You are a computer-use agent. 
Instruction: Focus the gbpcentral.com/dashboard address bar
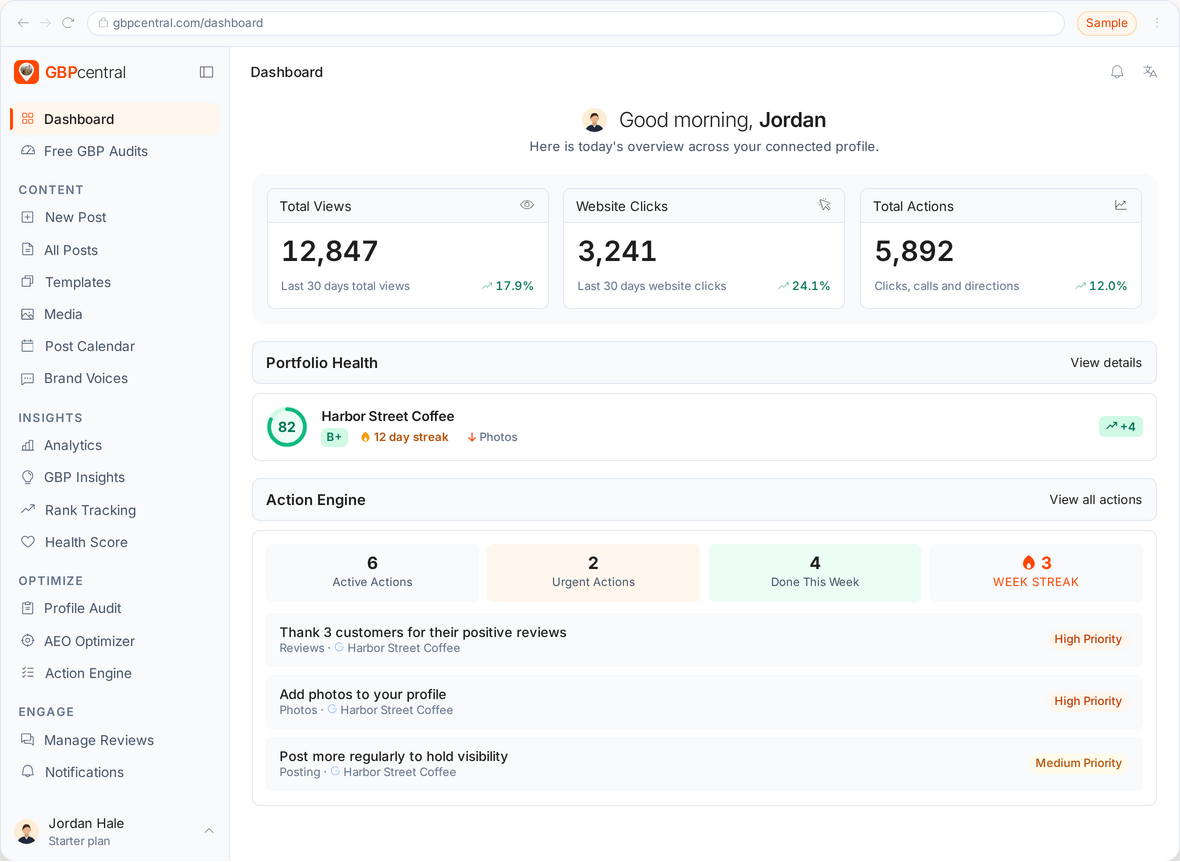click(576, 23)
